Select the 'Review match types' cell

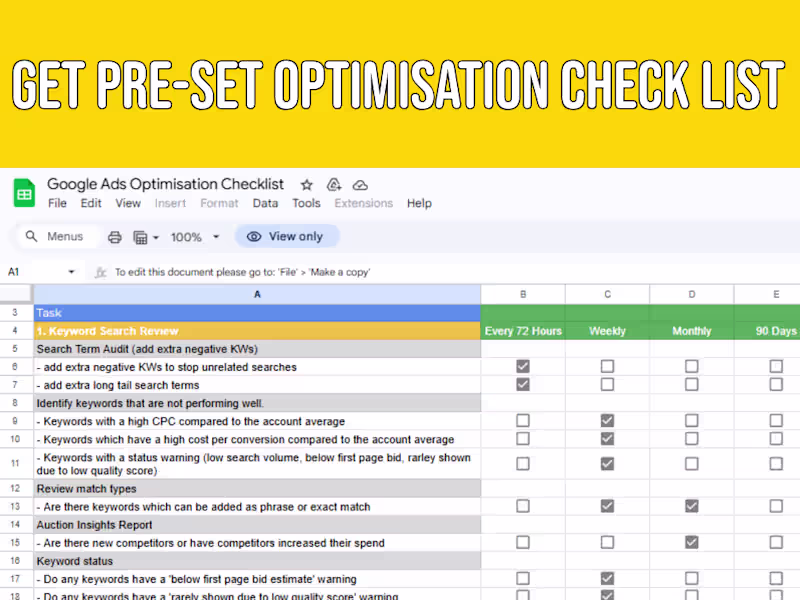click(257, 488)
